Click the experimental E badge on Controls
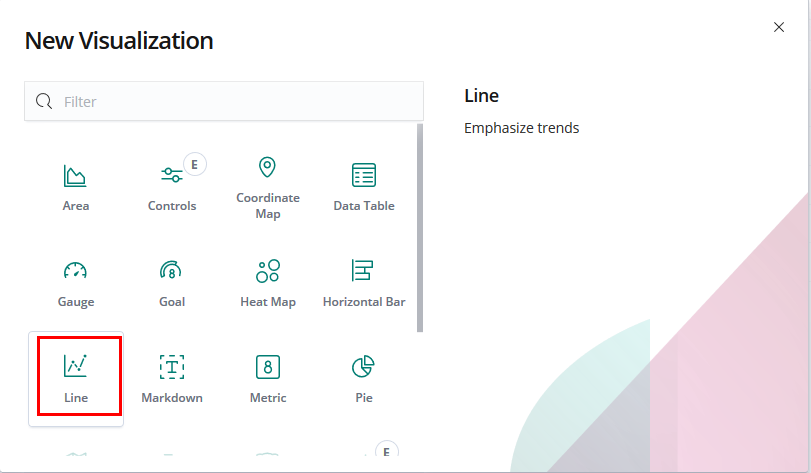Screen dimensions: 811x473 (x=194, y=164)
